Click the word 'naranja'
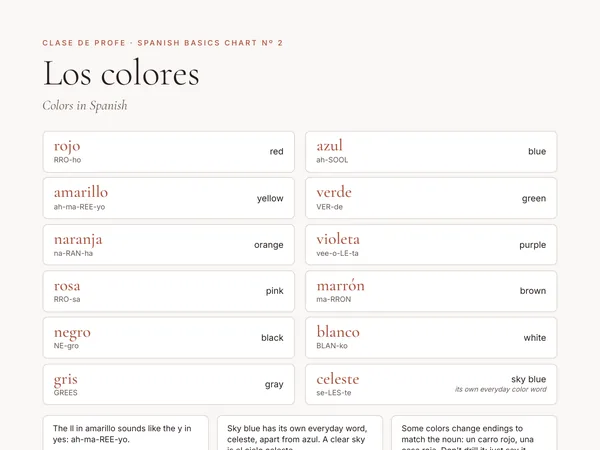 point(78,240)
